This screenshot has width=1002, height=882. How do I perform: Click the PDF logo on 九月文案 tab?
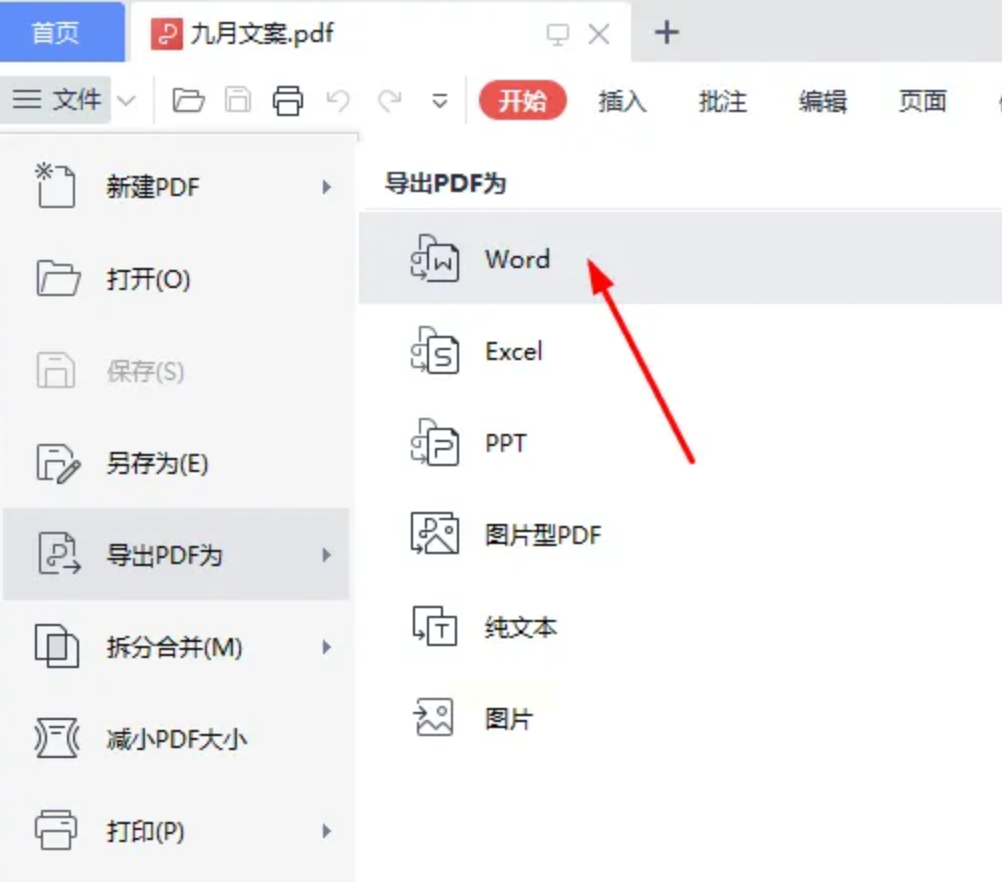167,34
